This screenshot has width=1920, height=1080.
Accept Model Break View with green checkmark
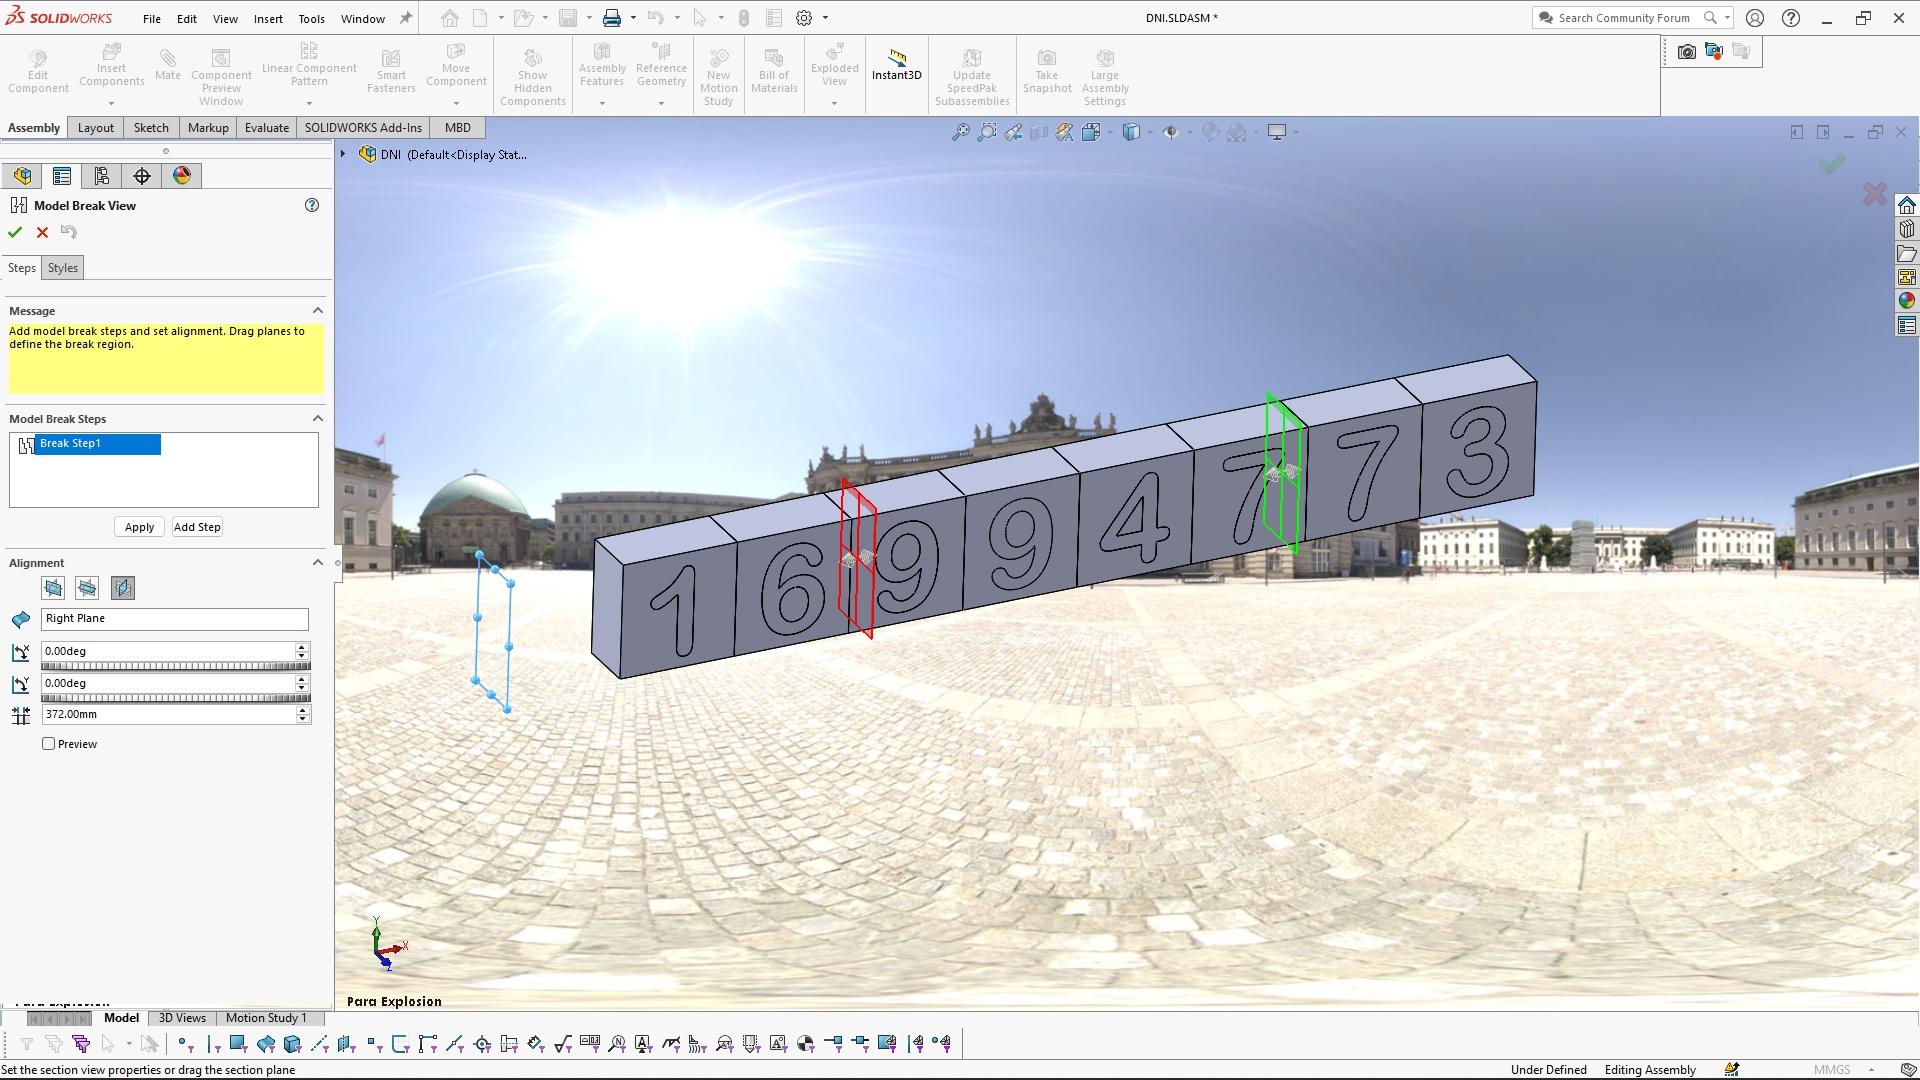point(15,232)
